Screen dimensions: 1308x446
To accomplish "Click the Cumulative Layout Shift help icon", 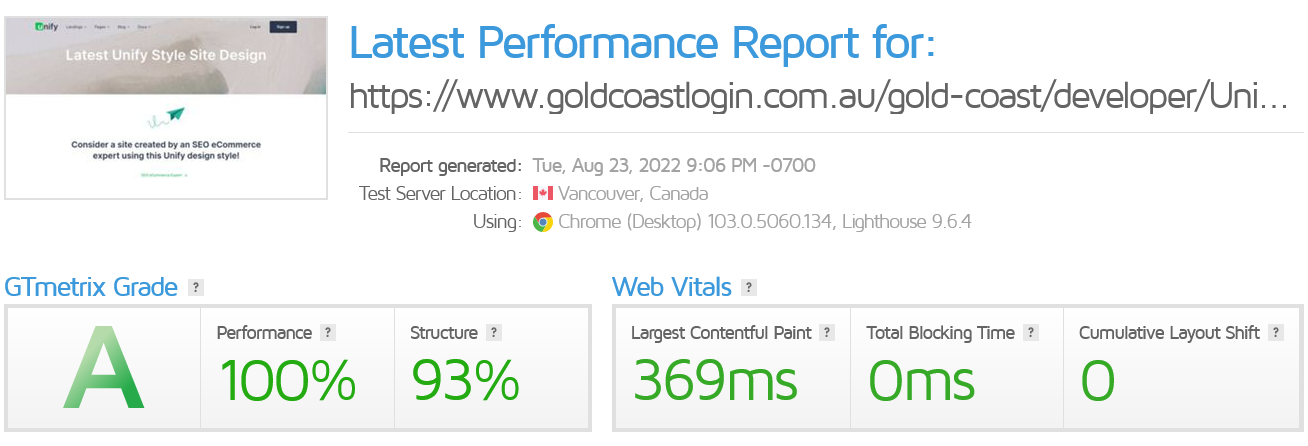I will [x=1276, y=333].
